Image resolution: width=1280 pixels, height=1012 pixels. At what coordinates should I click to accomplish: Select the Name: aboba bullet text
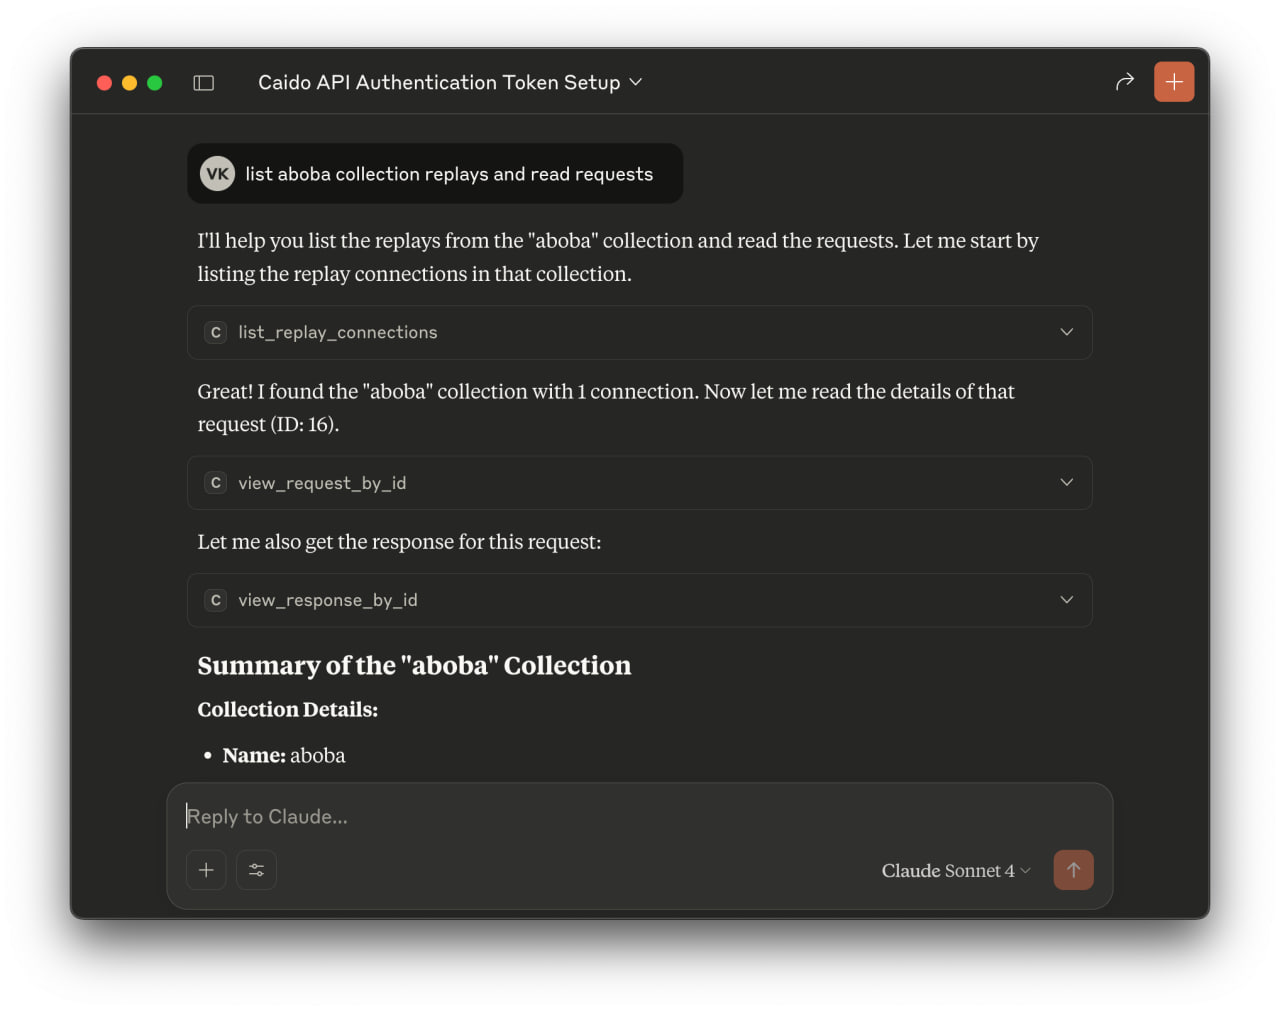tap(283, 755)
